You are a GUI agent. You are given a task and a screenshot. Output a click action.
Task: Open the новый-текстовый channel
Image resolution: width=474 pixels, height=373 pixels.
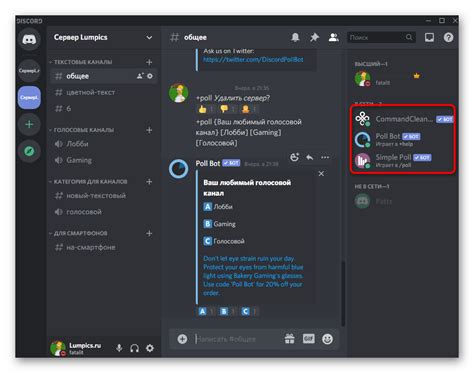104,196
